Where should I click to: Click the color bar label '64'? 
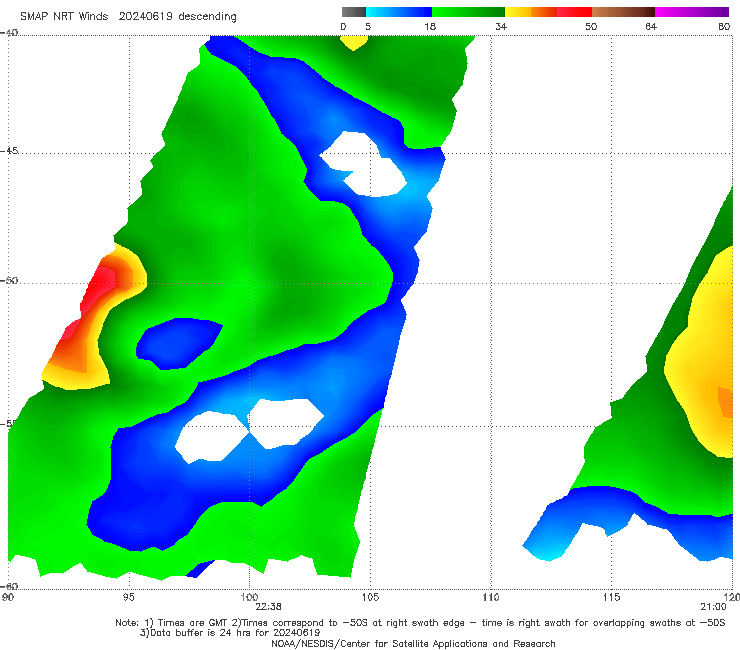[651, 26]
